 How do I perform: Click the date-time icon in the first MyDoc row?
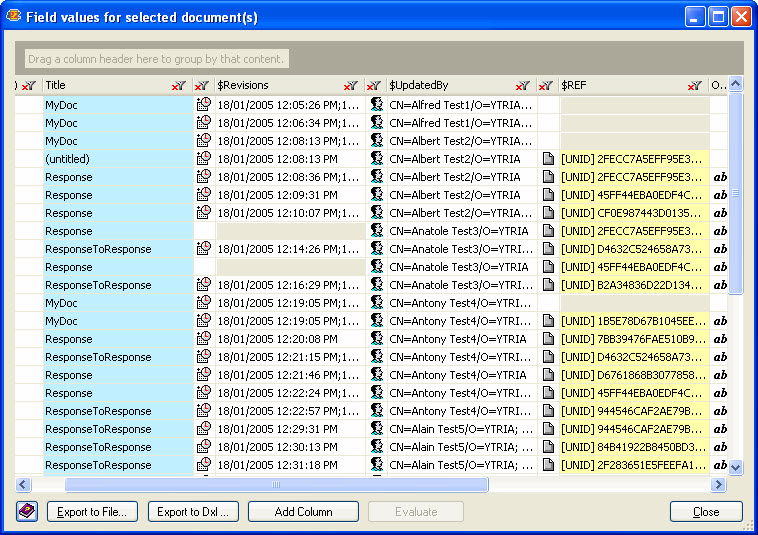pyautogui.click(x=204, y=105)
